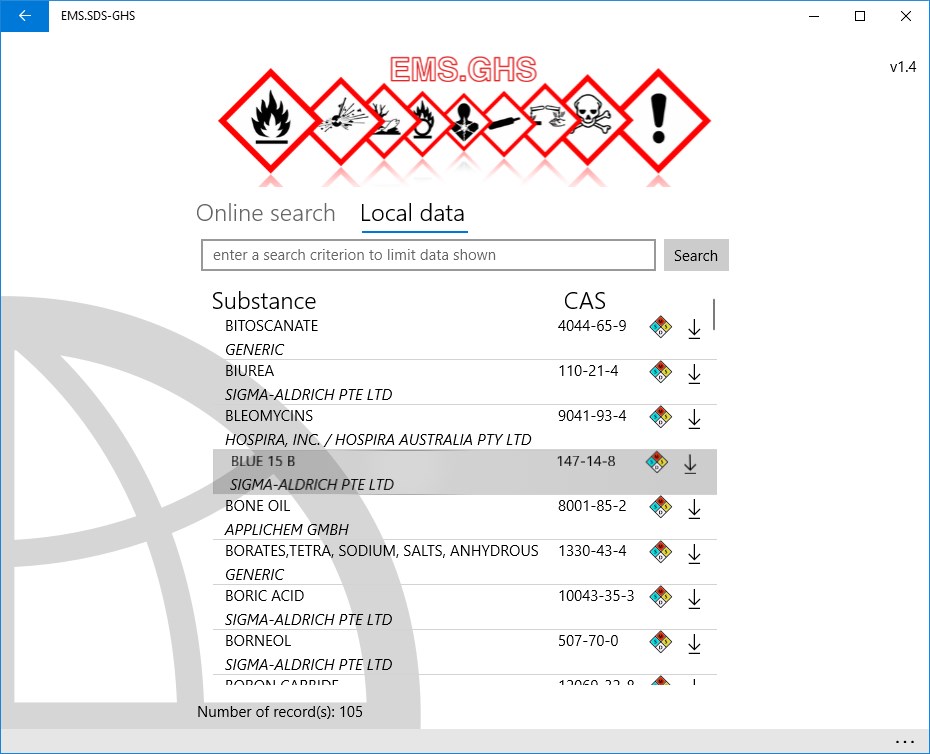Viewport: 930px width, 754px height.
Task: Select the BORIC ACID substance name
Action: click(x=265, y=596)
